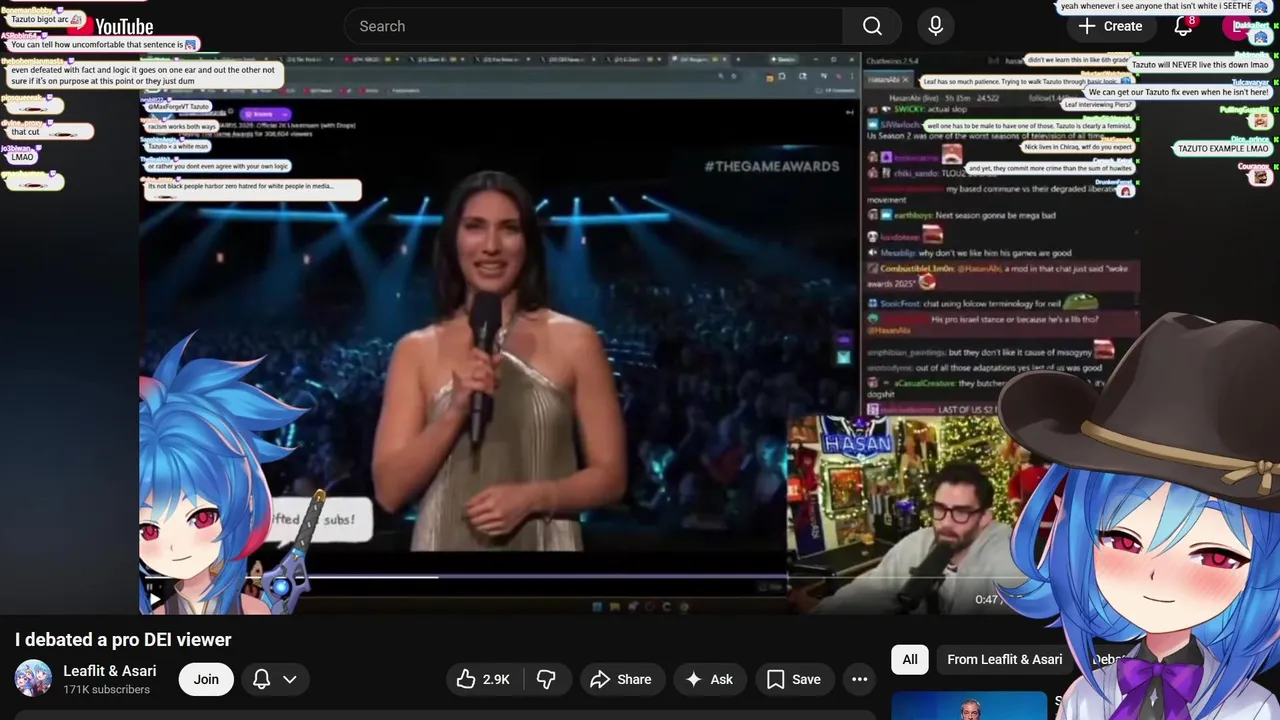Dislike this video
Image resolution: width=1280 pixels, height=720 pixels.
(546, 679)
